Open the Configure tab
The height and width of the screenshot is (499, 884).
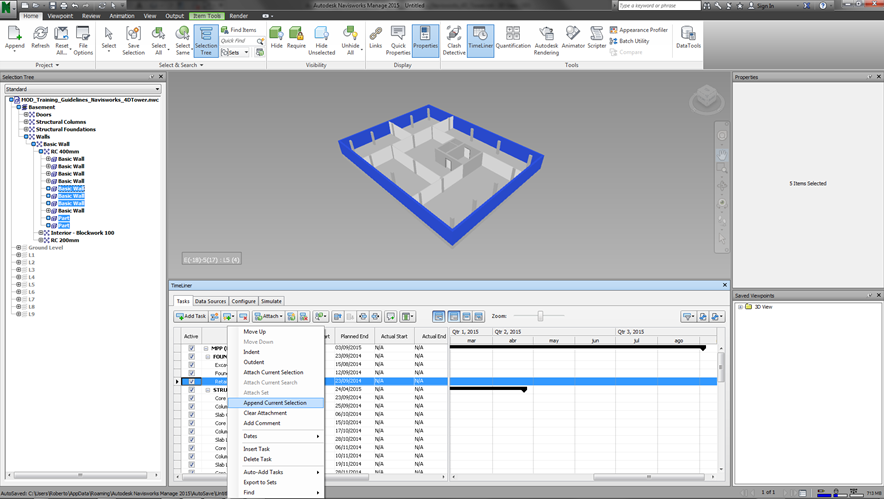(x=244, y=301)
